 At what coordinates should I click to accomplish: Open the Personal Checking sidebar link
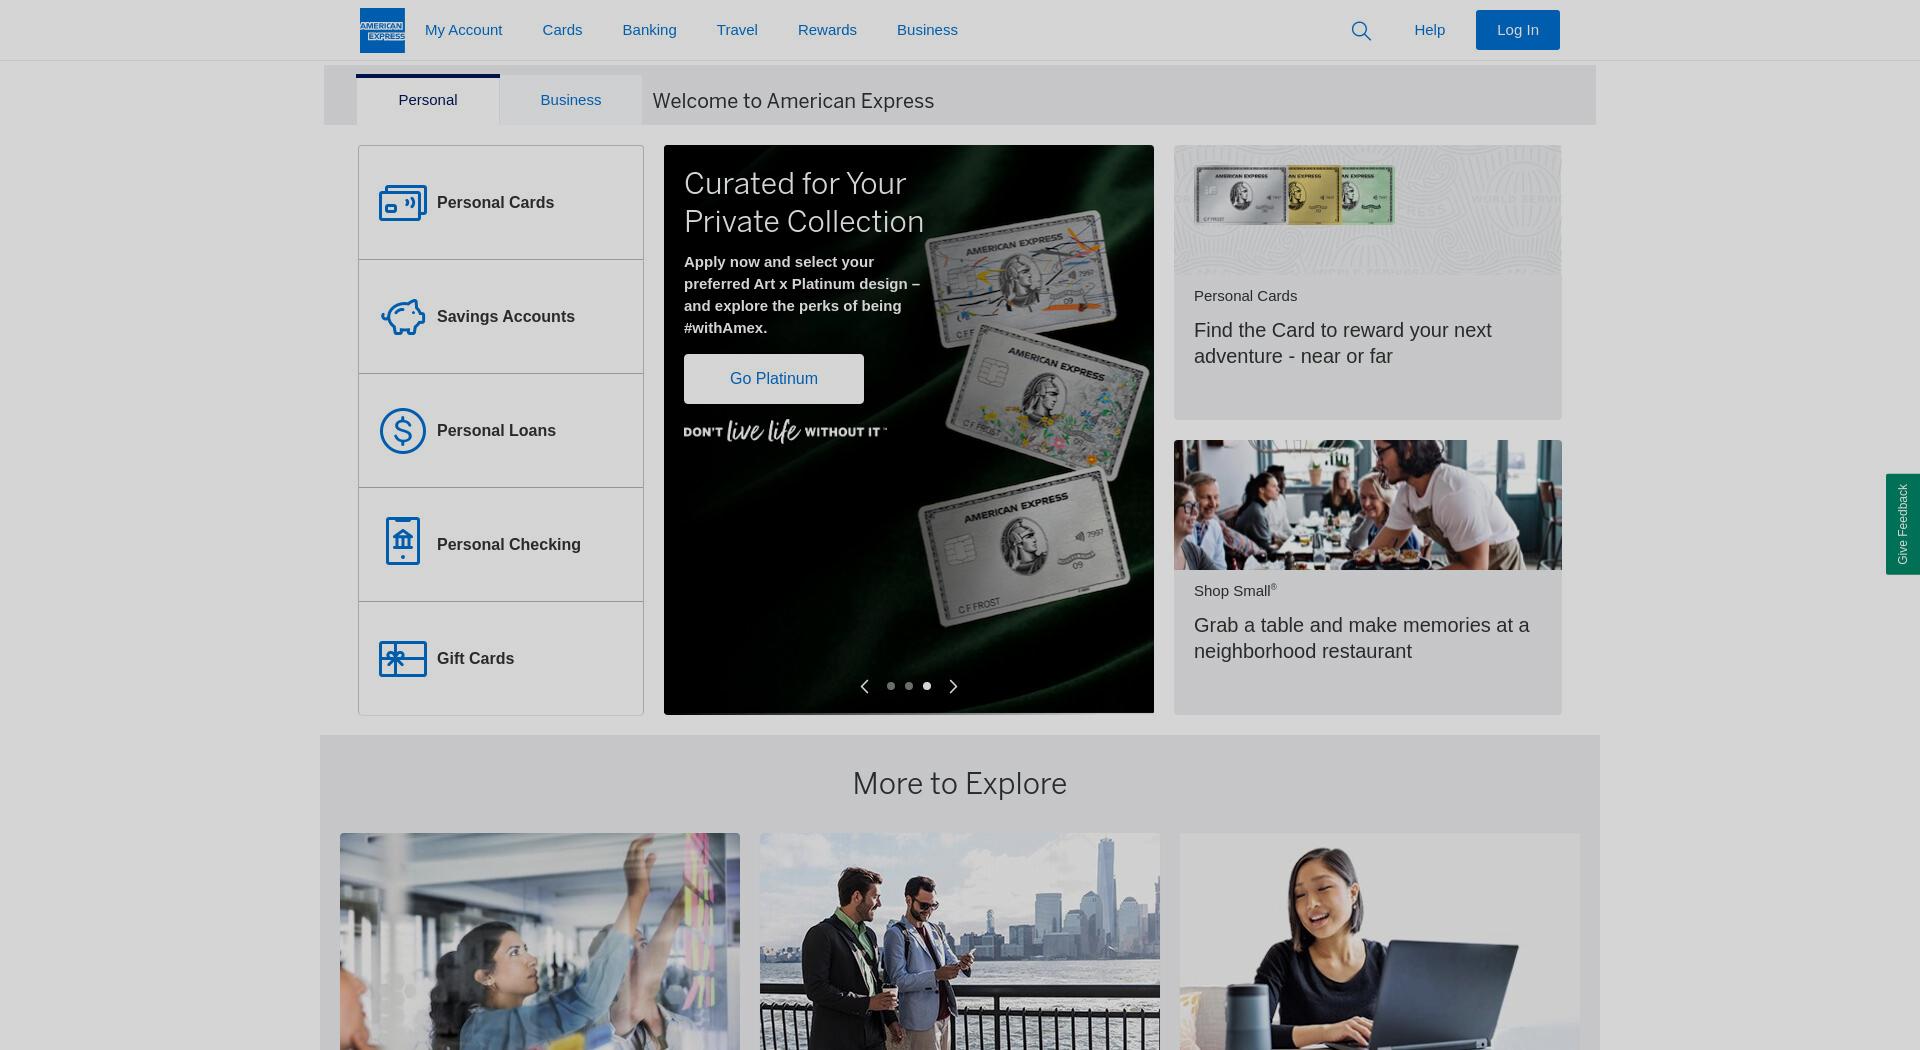(x=501, y=545)
